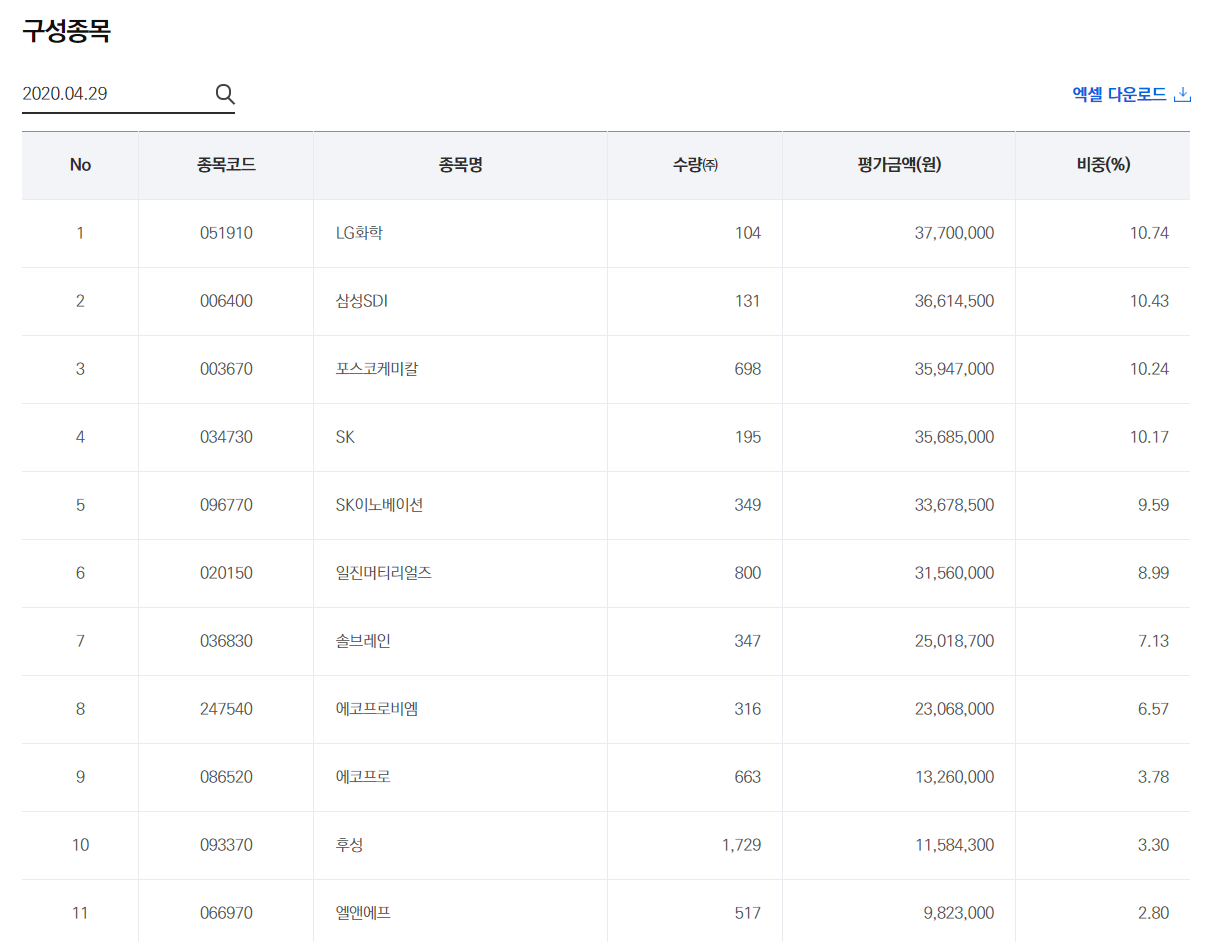The width and height of the screenshot is (1221, 942).
Task: Click the No column header
Action: [x=80, y=165]
